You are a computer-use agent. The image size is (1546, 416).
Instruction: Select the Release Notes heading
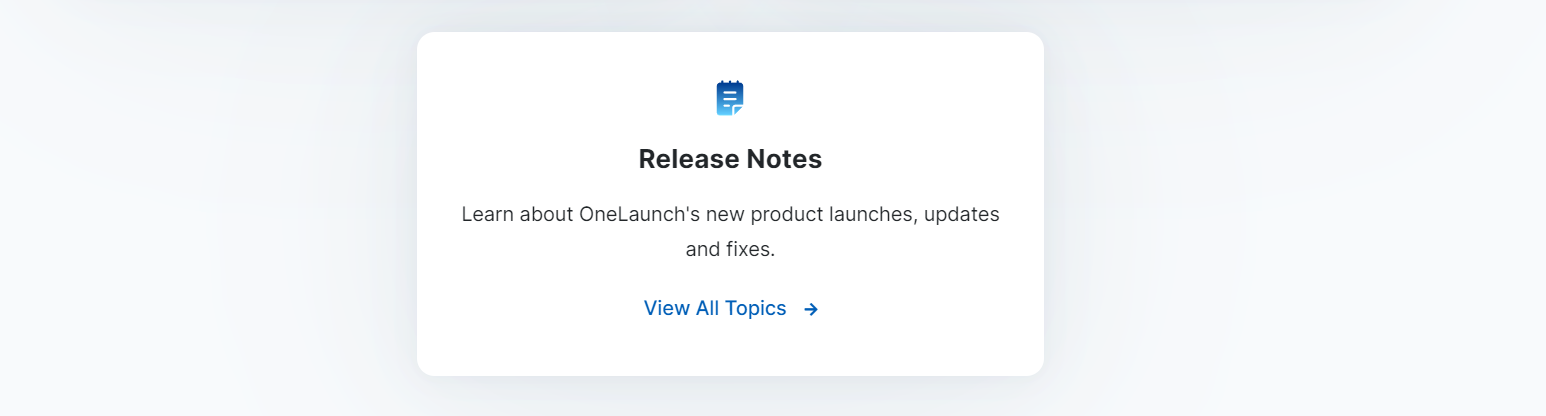pos(730,159)
